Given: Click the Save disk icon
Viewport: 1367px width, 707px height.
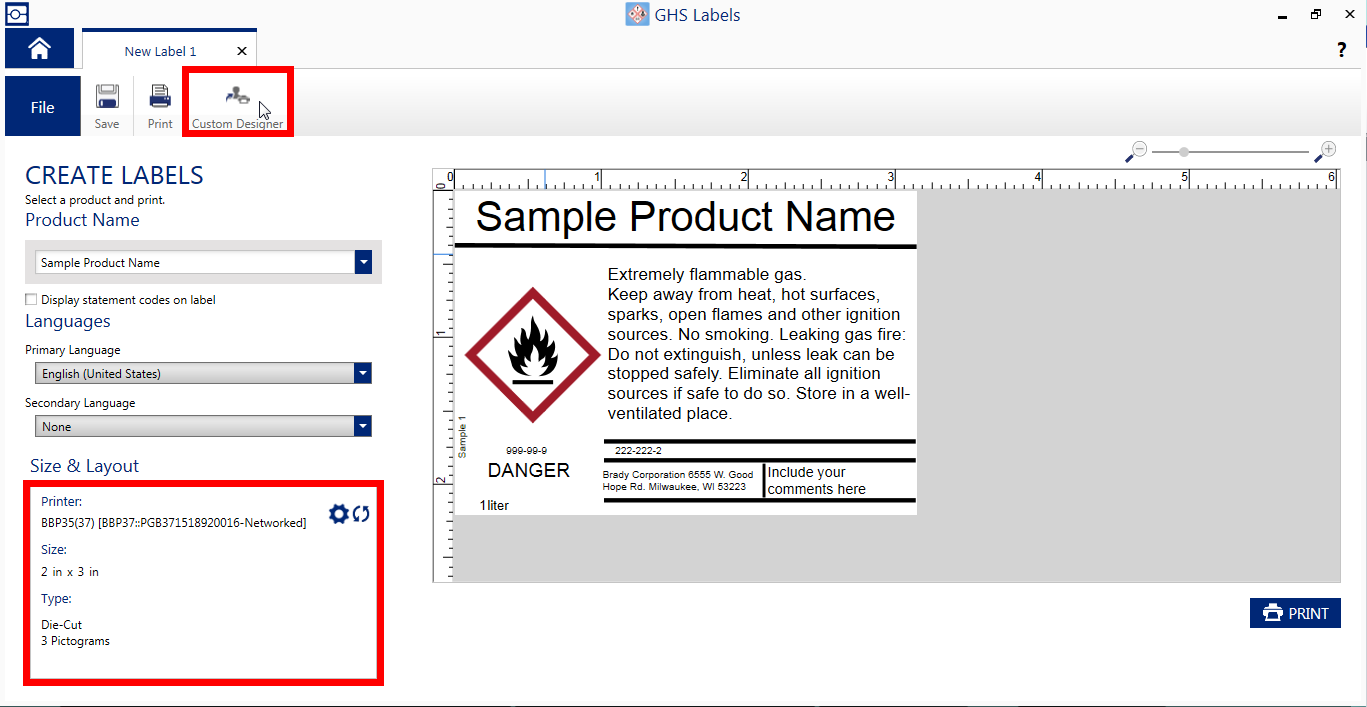Looking at the screenshot, I should point(107,97).
